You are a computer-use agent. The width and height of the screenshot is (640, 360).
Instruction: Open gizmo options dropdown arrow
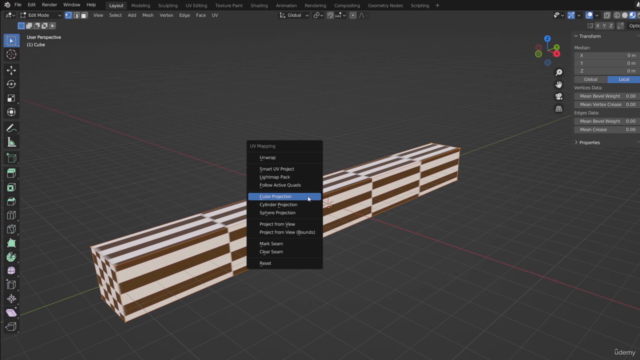pyautogui.click(x=579, y=15)
